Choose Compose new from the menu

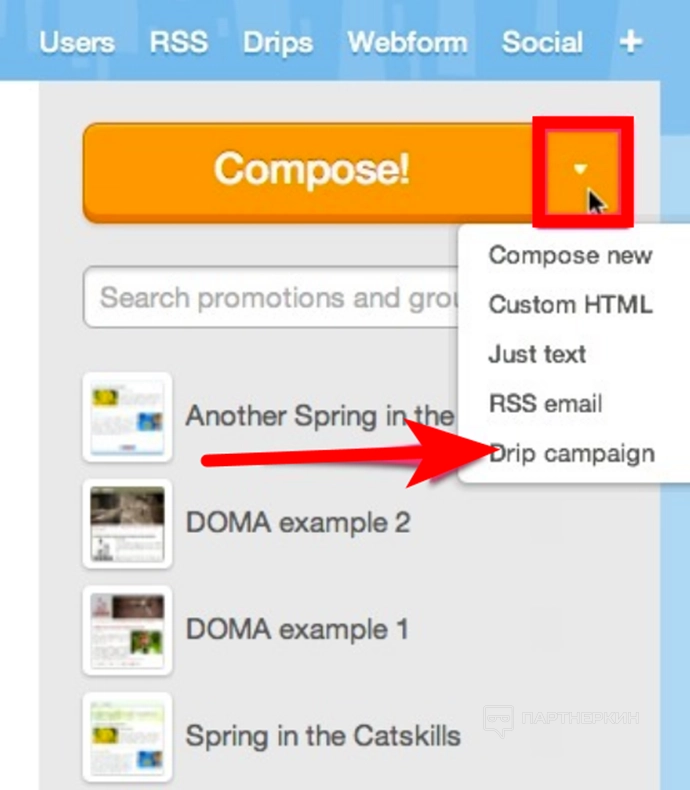click(x=570, y=255)
